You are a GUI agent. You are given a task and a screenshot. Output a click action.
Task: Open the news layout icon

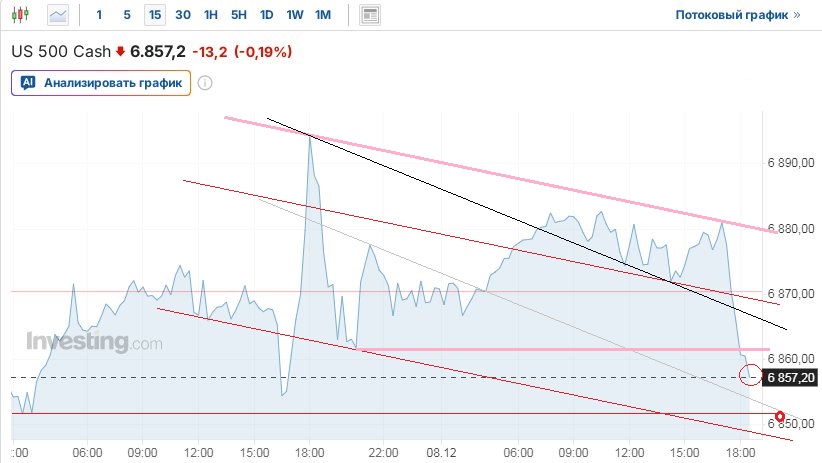point(370,15)
